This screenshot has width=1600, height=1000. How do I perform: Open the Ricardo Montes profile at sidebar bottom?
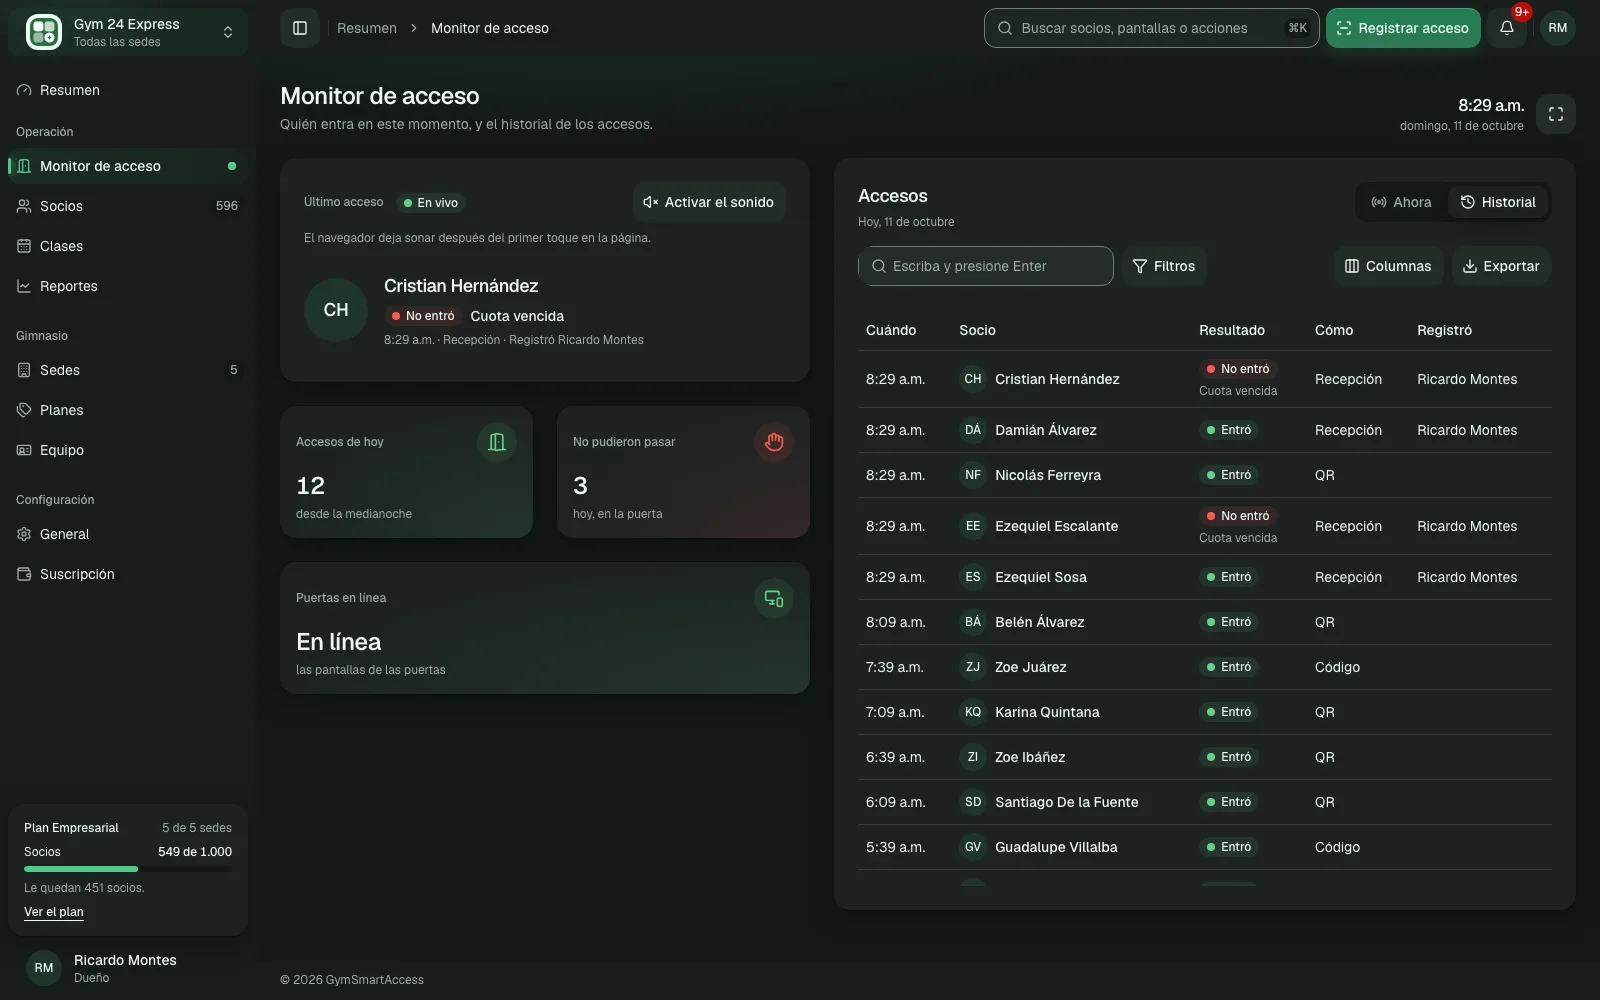[128, 968]
